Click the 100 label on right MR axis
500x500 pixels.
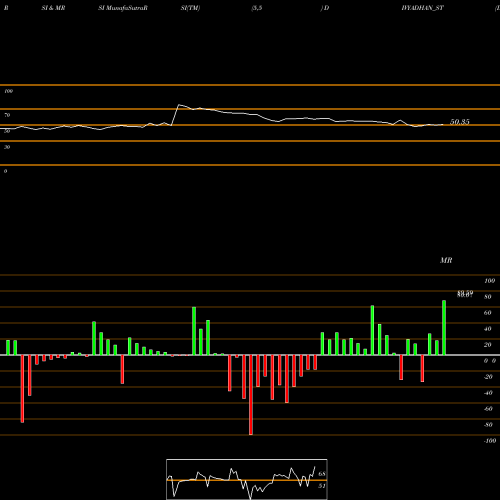489,281
